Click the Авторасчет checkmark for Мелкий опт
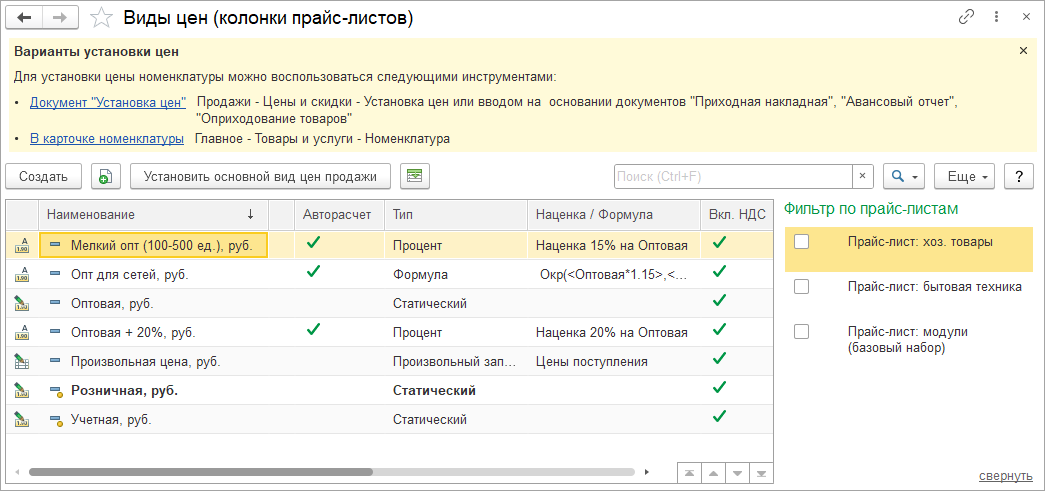This screenshot has width=1045, height=491. (x=313, y=243)
